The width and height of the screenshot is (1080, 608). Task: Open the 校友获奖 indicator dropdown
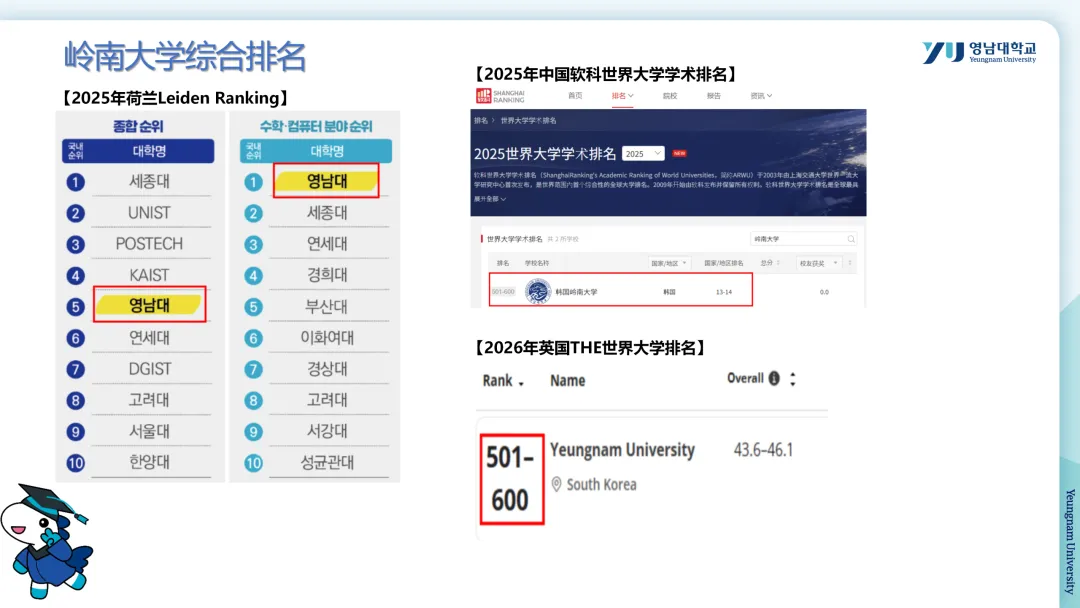click(x=818, y=263)
